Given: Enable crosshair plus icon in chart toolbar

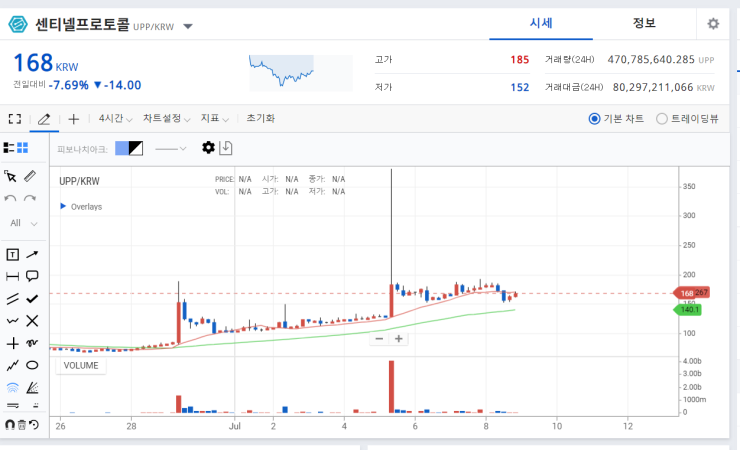Looking at the screenshot, I should [x=74, y=119].
